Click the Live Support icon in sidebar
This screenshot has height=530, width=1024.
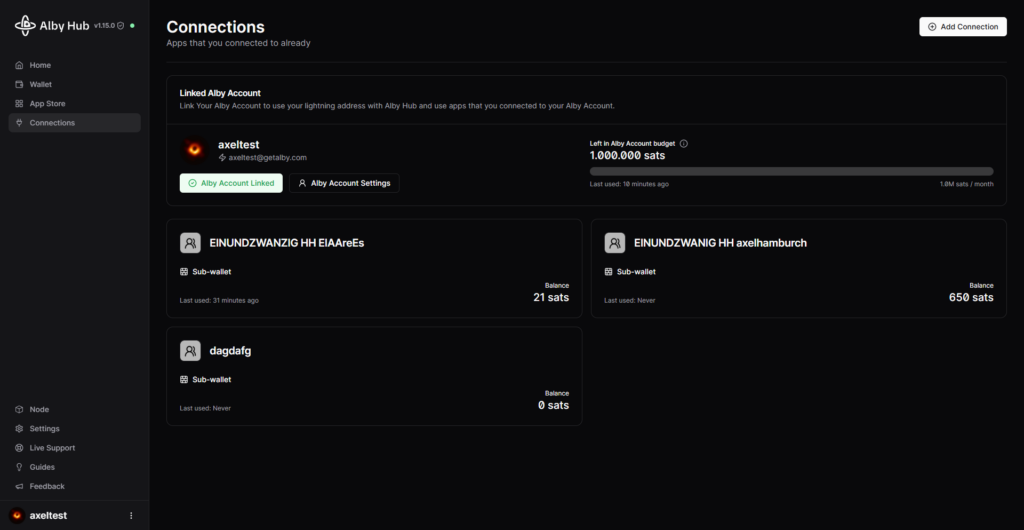pos(19,448)
